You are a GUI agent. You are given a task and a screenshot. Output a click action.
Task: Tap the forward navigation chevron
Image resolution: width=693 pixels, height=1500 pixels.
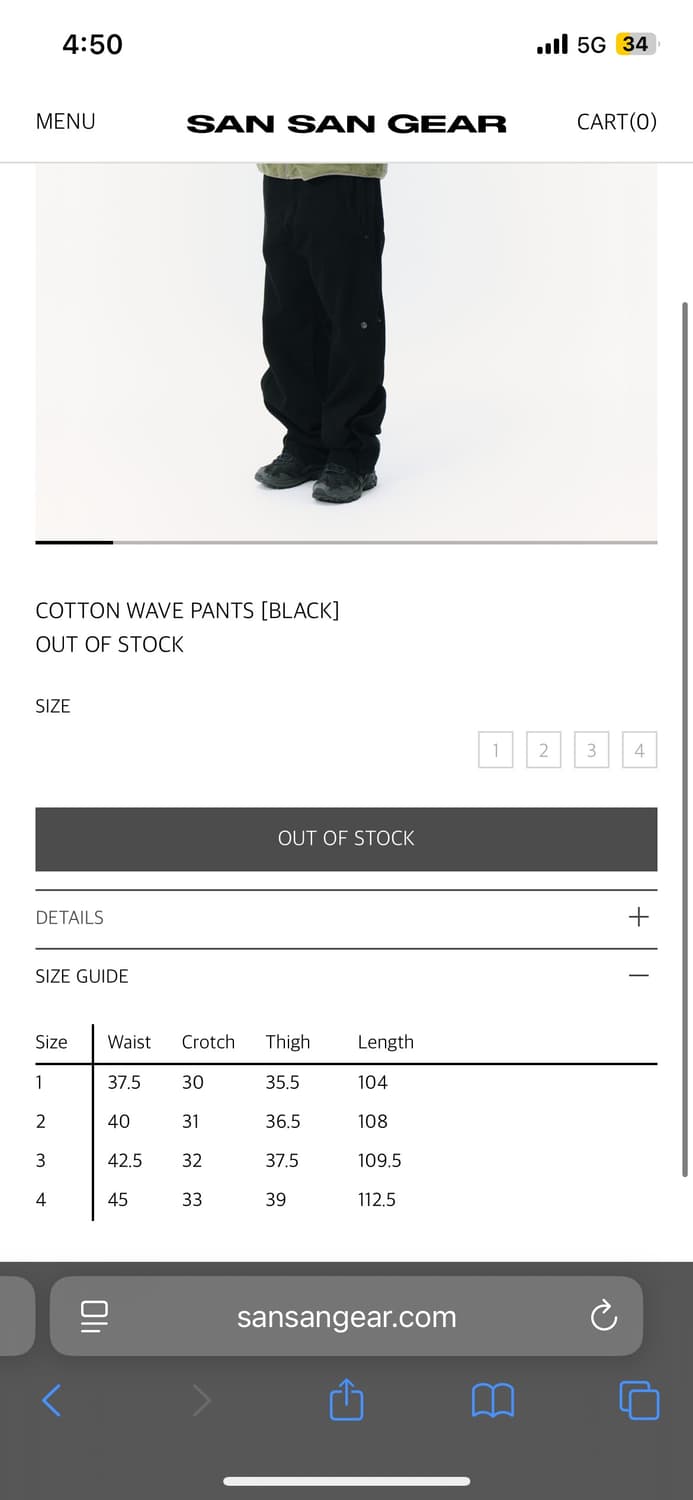coord(200,1401)
